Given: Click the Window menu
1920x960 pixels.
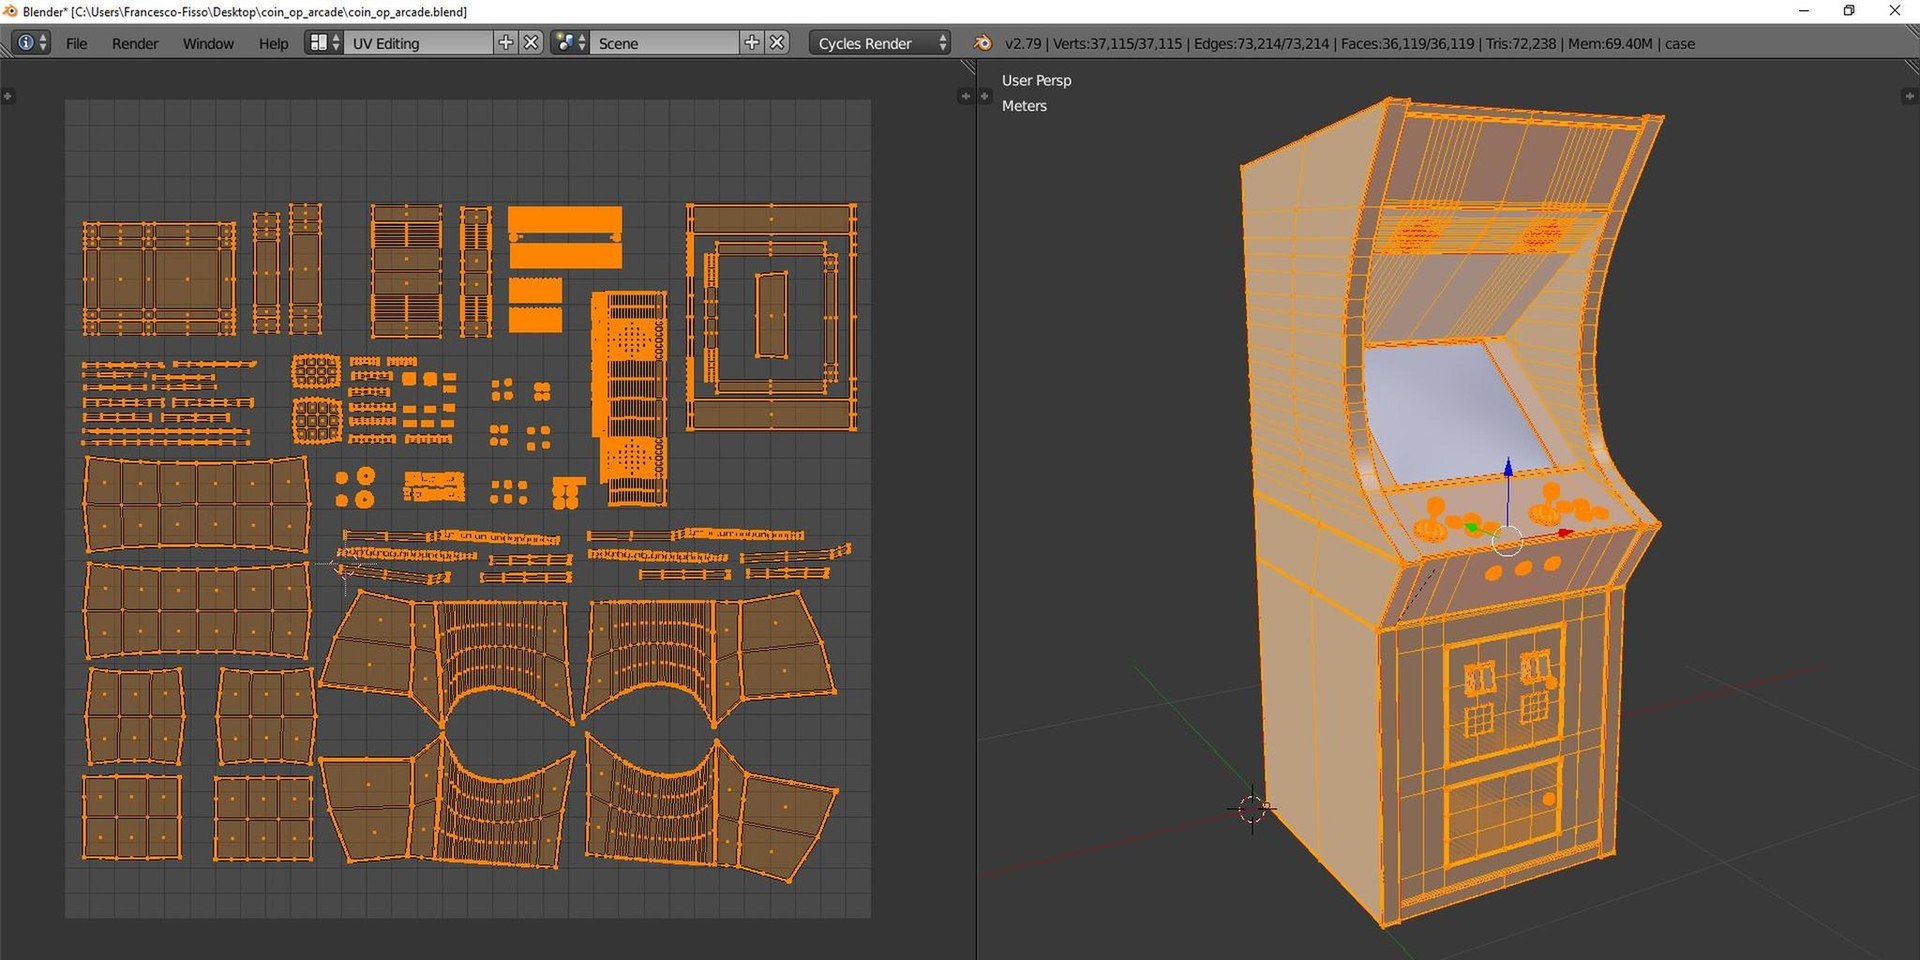Looking at the screenshot, I should pyautogui.click(x=208, y=44).
